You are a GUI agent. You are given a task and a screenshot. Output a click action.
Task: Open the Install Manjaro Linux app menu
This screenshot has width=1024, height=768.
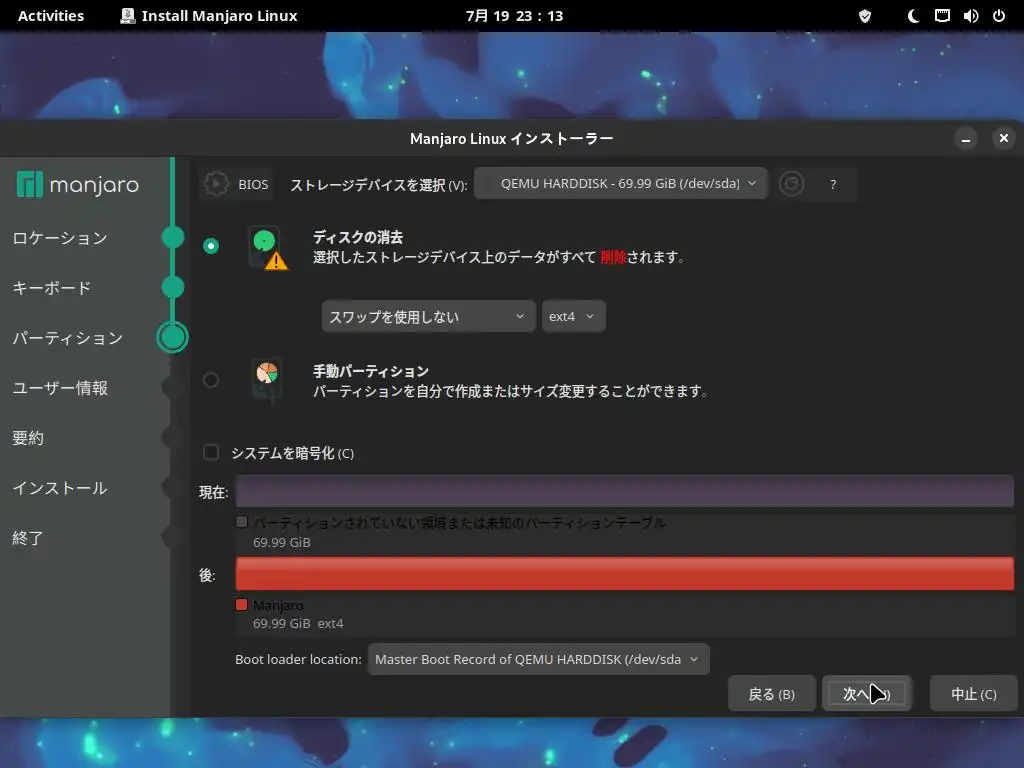click(x=209, y=16)
